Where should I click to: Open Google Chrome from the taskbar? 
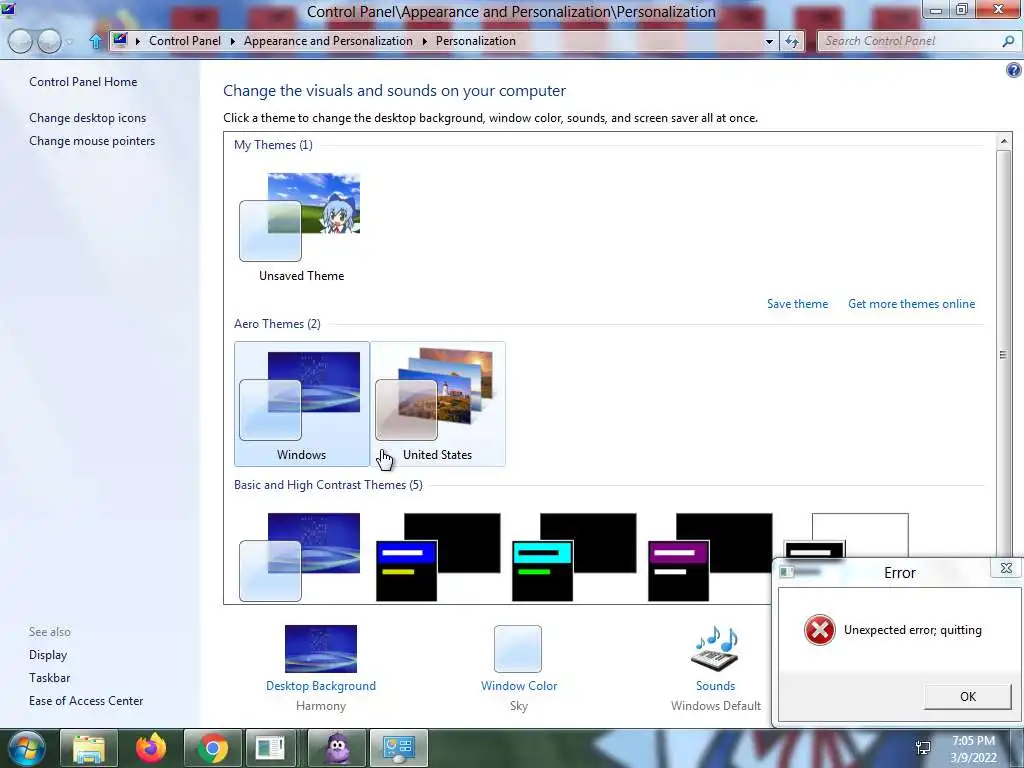coord(212,748)
